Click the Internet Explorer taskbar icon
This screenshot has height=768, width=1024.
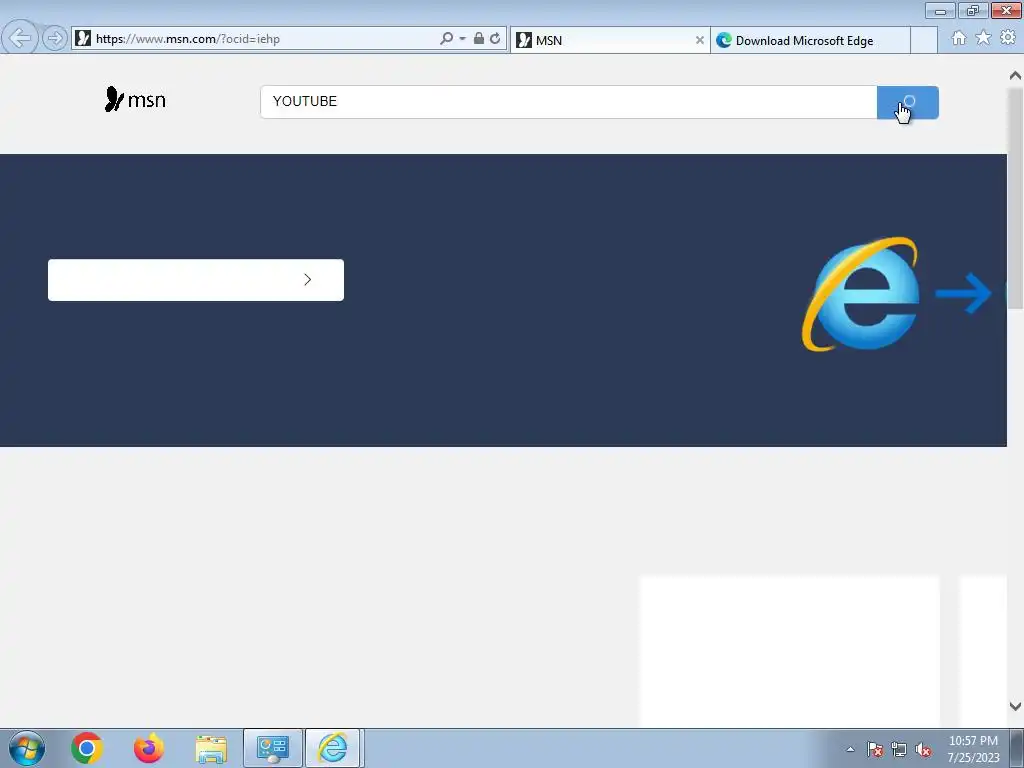(333, 748)
